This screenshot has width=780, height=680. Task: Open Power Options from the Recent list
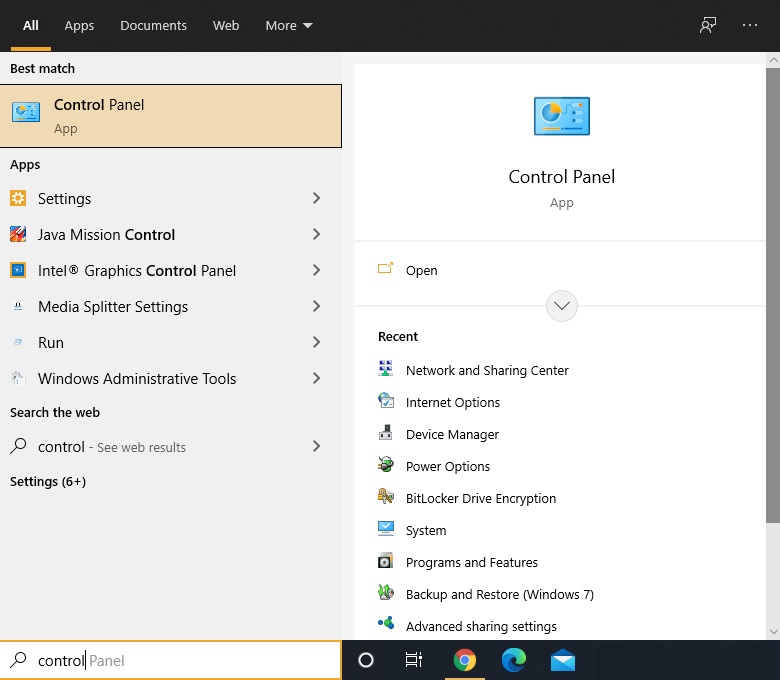448,467
